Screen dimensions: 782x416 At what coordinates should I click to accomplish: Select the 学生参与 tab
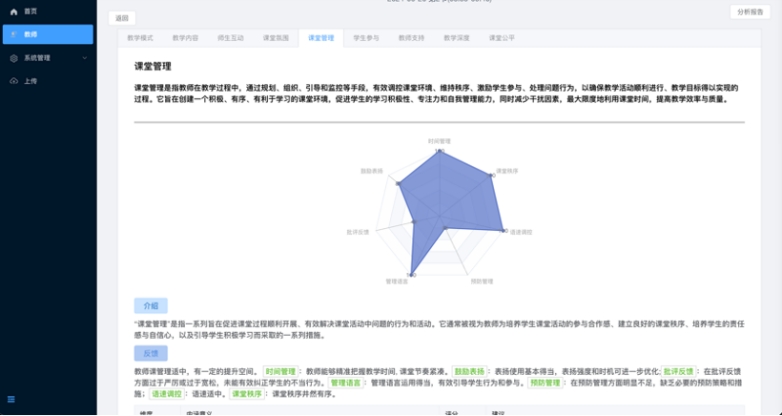366,37
